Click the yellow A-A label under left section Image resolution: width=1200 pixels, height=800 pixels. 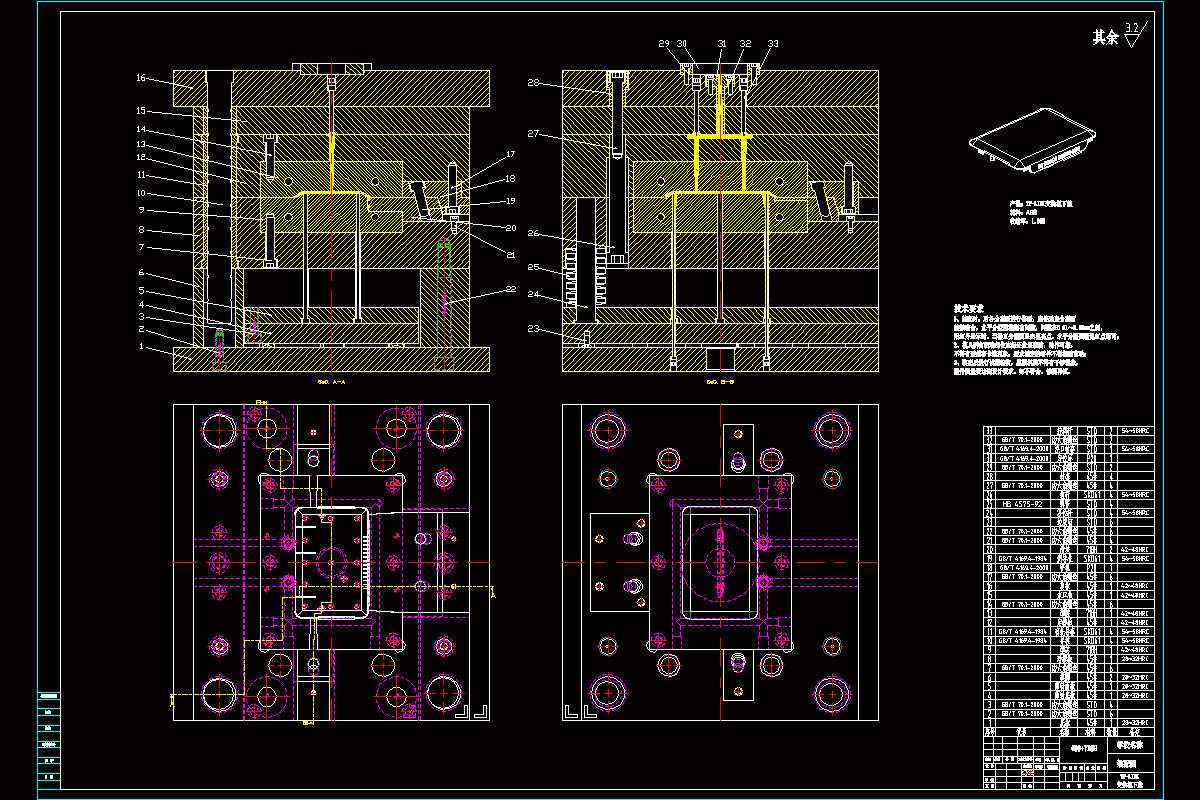(330, 382)
